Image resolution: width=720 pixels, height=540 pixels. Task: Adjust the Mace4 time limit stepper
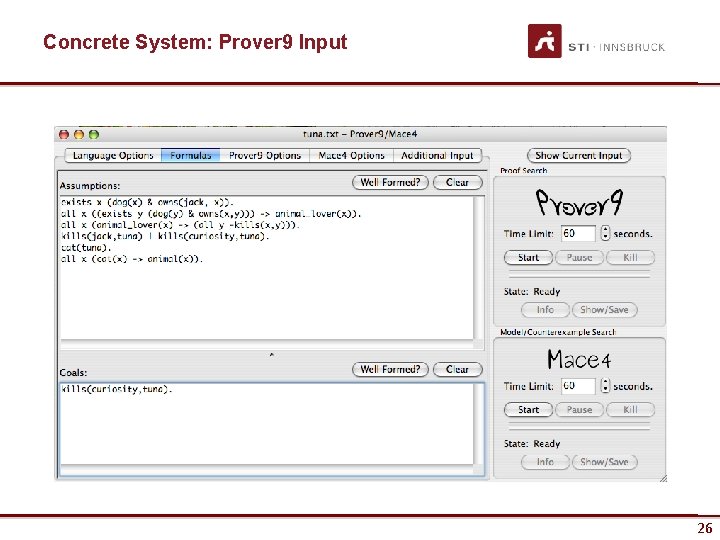pyautogui.click(x=605, y=386)
